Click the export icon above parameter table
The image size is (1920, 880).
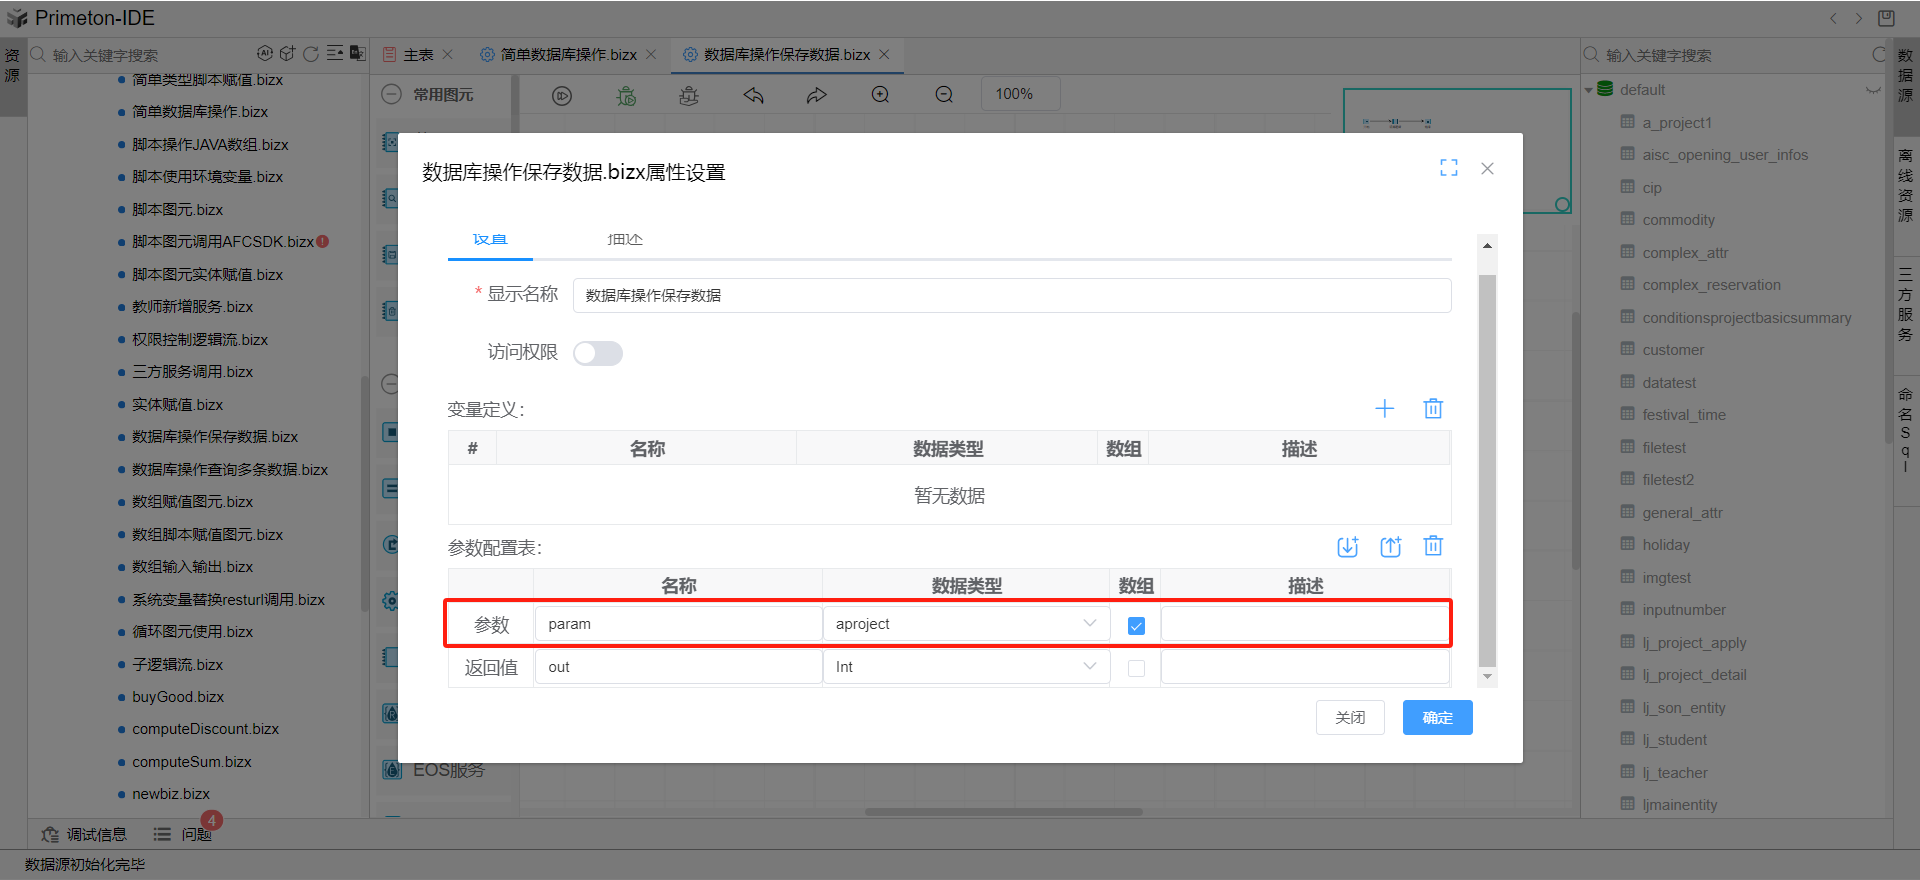(x=1390, y=546)
